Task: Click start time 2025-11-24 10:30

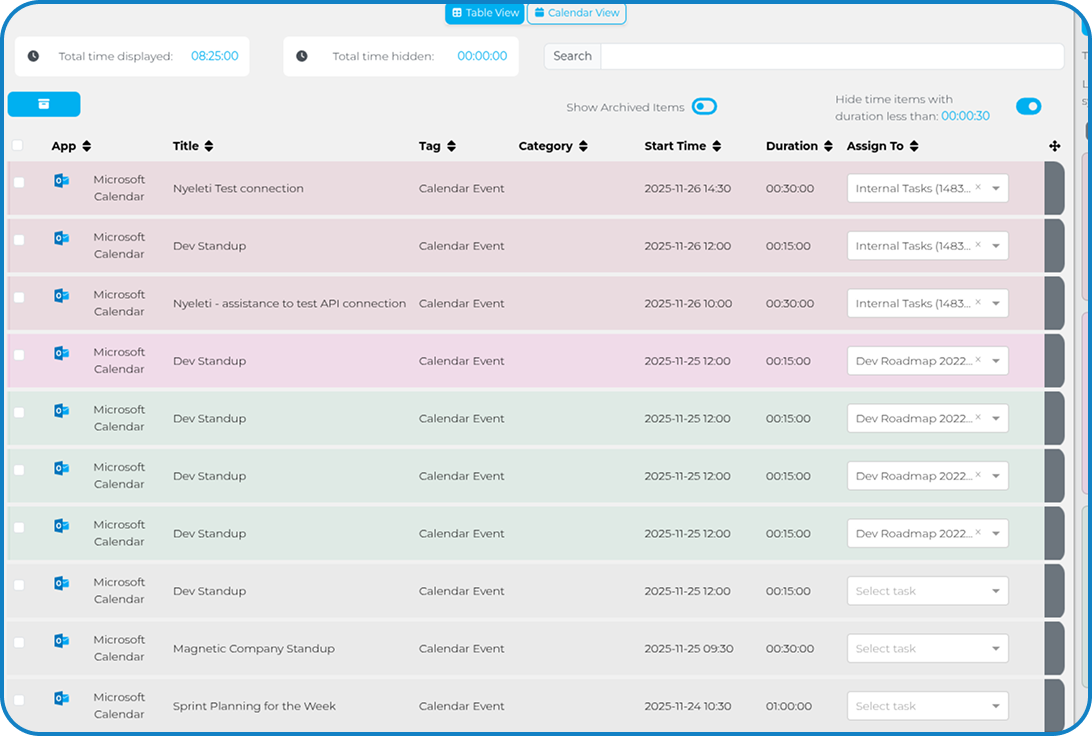Action: pyautogui.click(x=687, y=706)
